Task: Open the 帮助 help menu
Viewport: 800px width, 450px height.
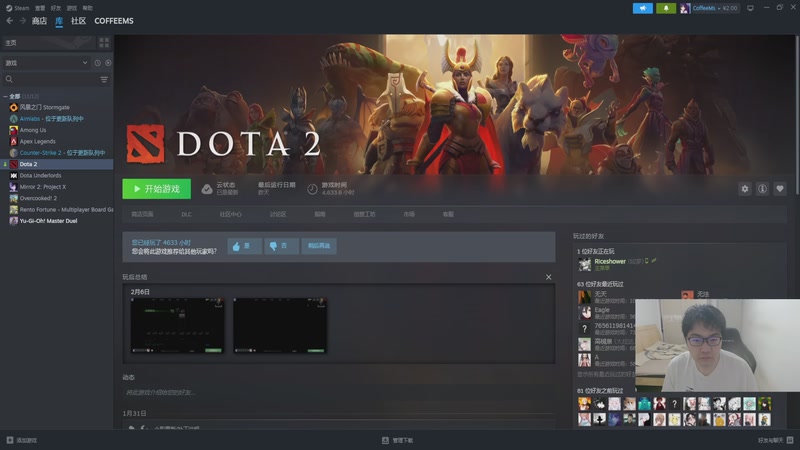Action: coord(88,8)
